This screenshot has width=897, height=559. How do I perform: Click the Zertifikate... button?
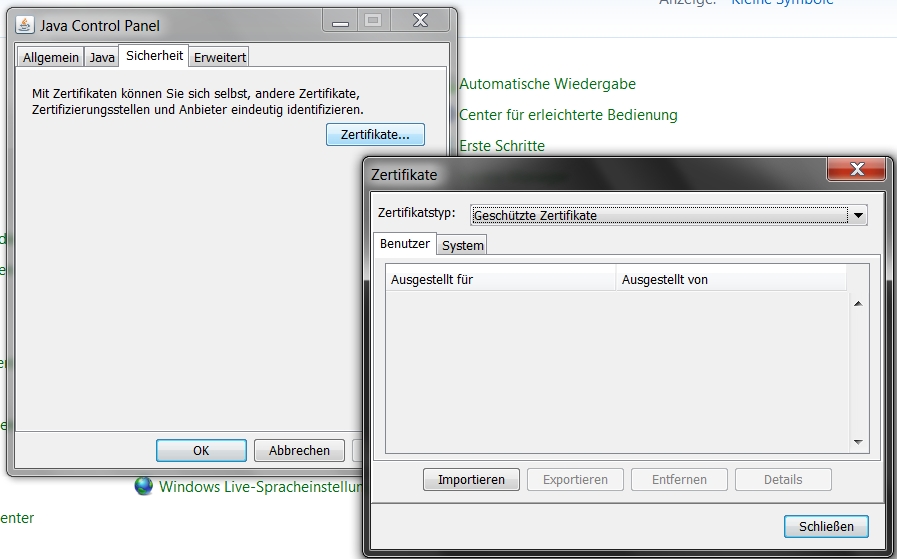tap(375, 134)
